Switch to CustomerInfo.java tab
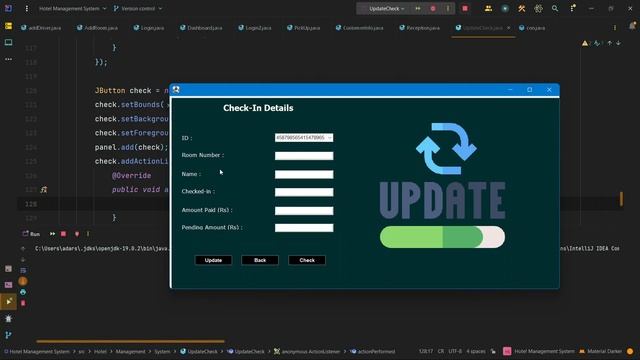The height and width of the screenshot is (360, 640). tap(359, 28)
